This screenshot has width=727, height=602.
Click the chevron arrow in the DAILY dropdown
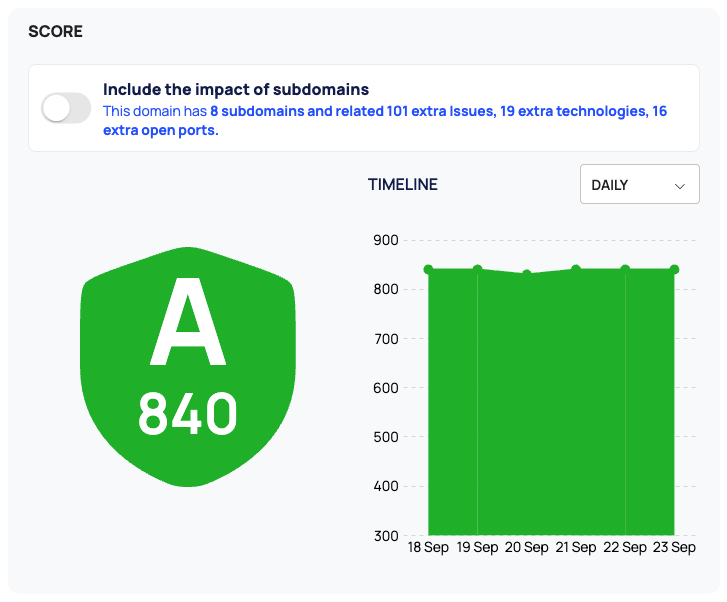point(679,186)
